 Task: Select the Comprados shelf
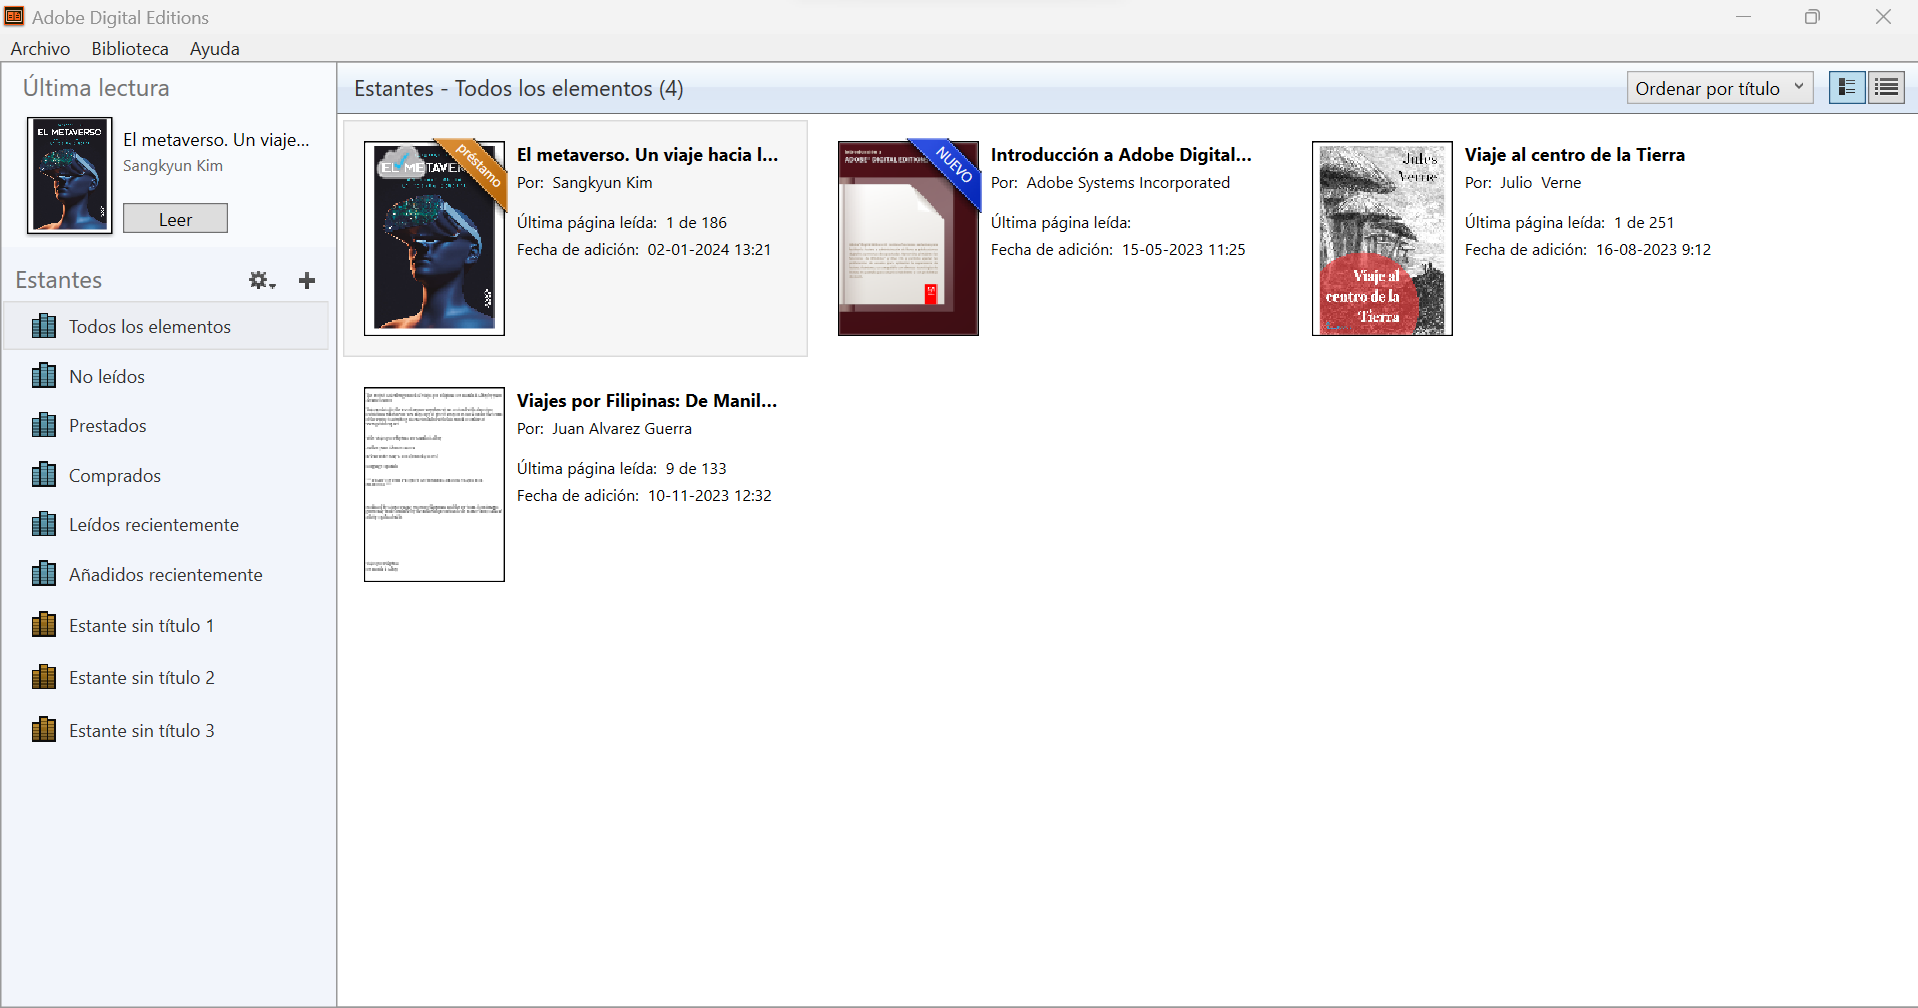click(166, 475)
